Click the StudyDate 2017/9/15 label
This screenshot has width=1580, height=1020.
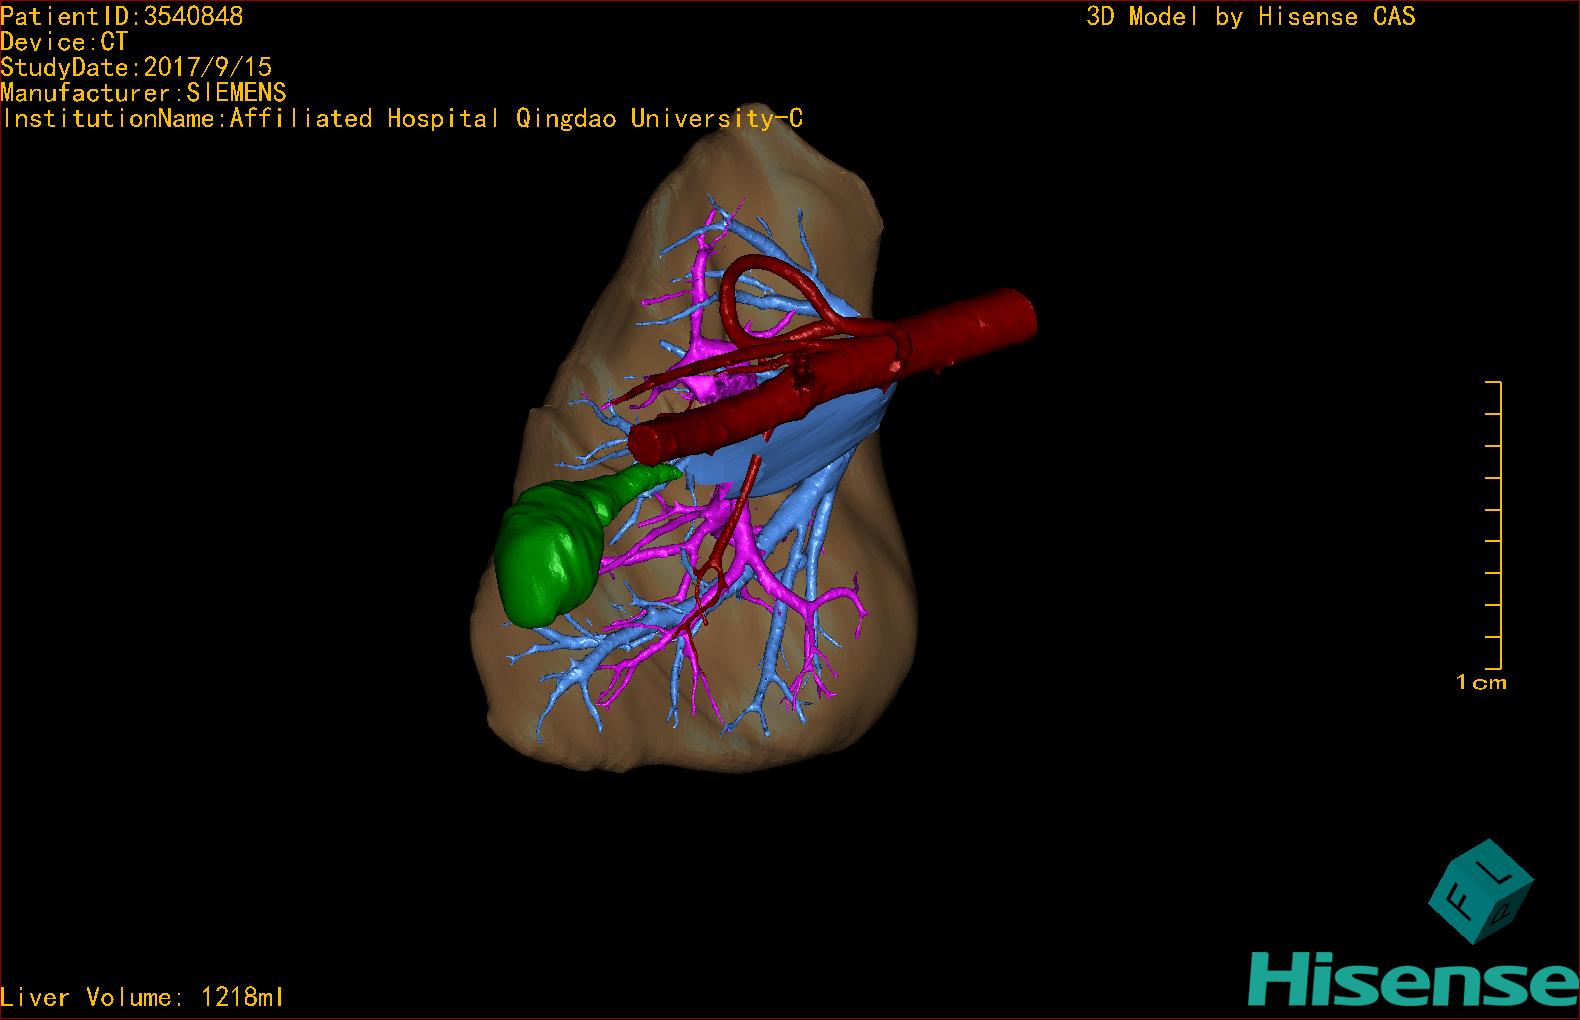coord(136,67)
